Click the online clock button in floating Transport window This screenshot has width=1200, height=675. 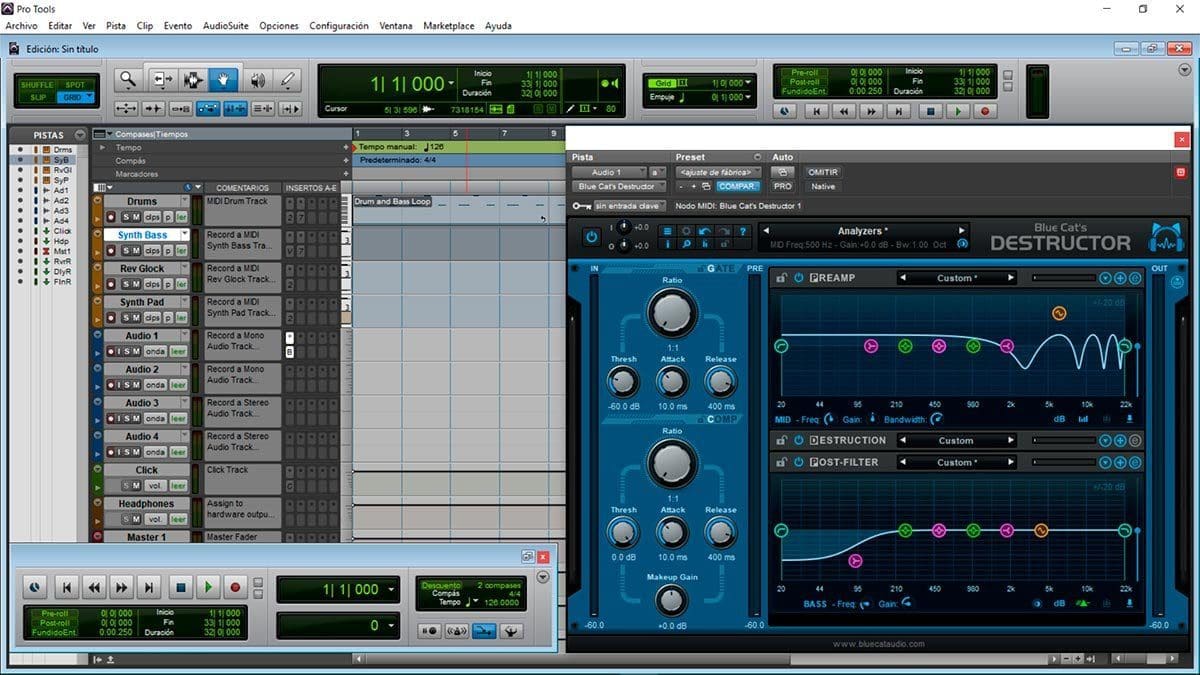coord(34,587)
